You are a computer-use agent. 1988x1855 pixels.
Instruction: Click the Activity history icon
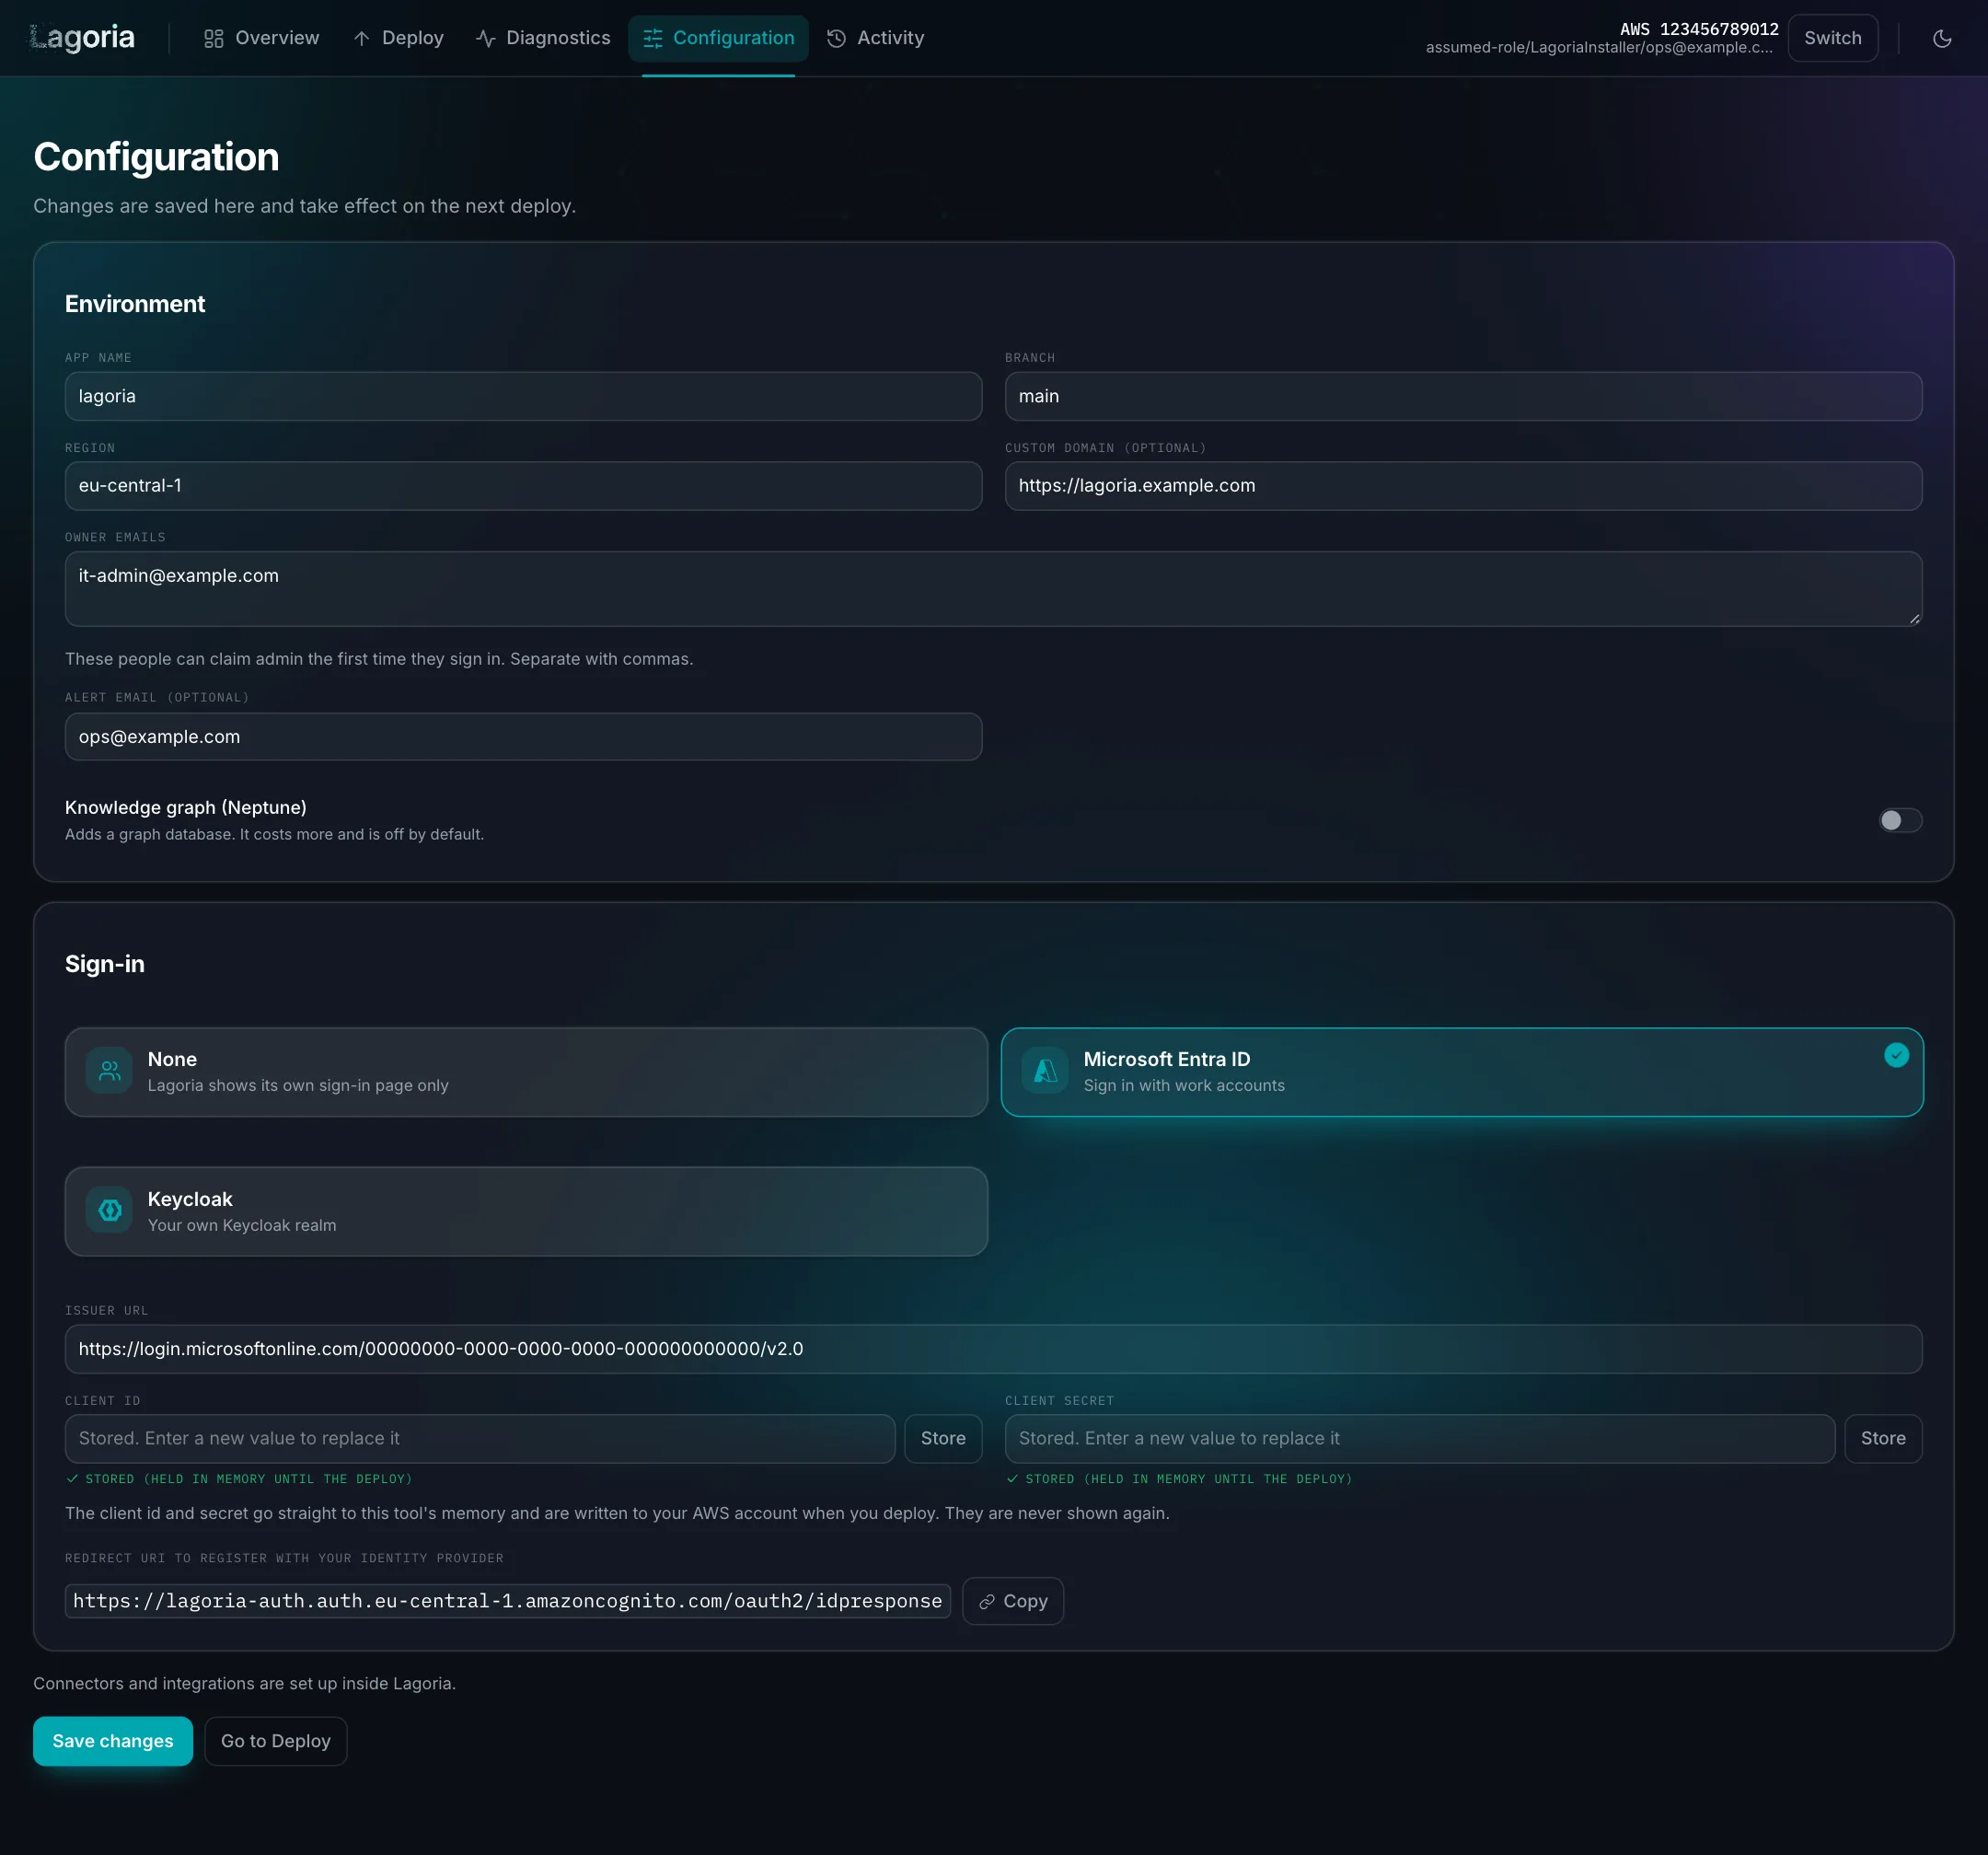[836, 38]
